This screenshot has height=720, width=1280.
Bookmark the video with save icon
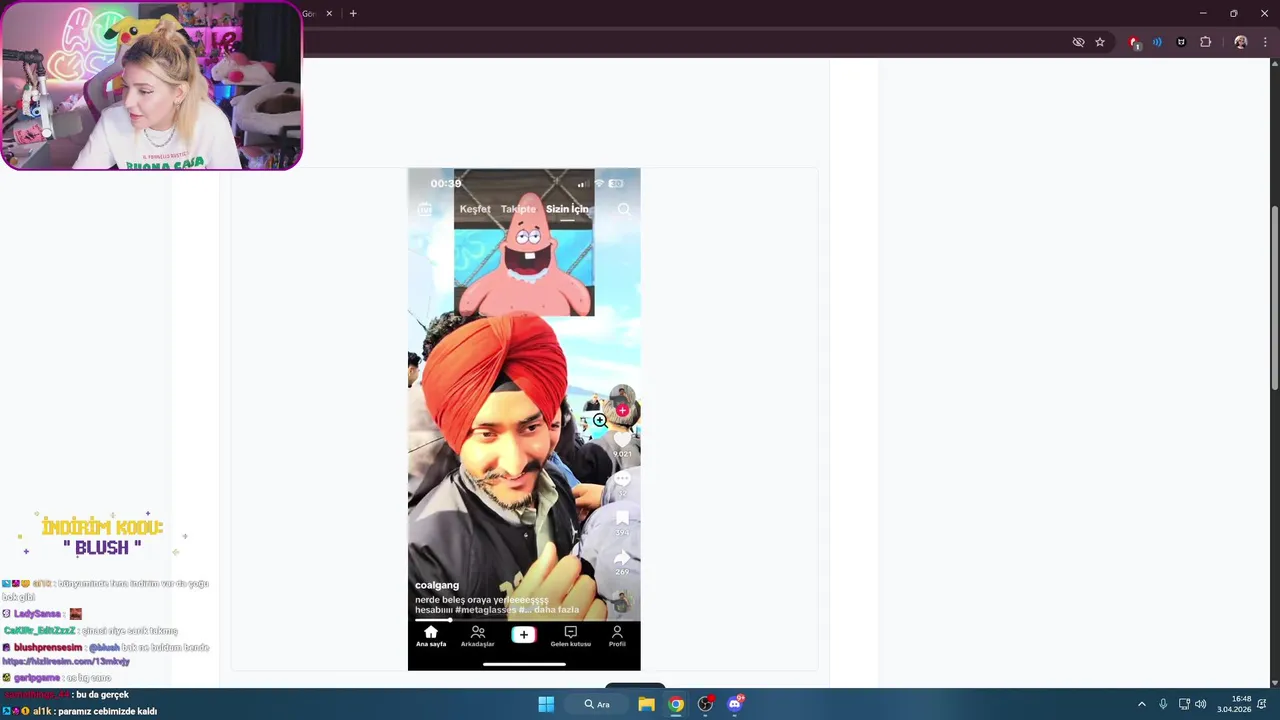click(x=622, y=518)
